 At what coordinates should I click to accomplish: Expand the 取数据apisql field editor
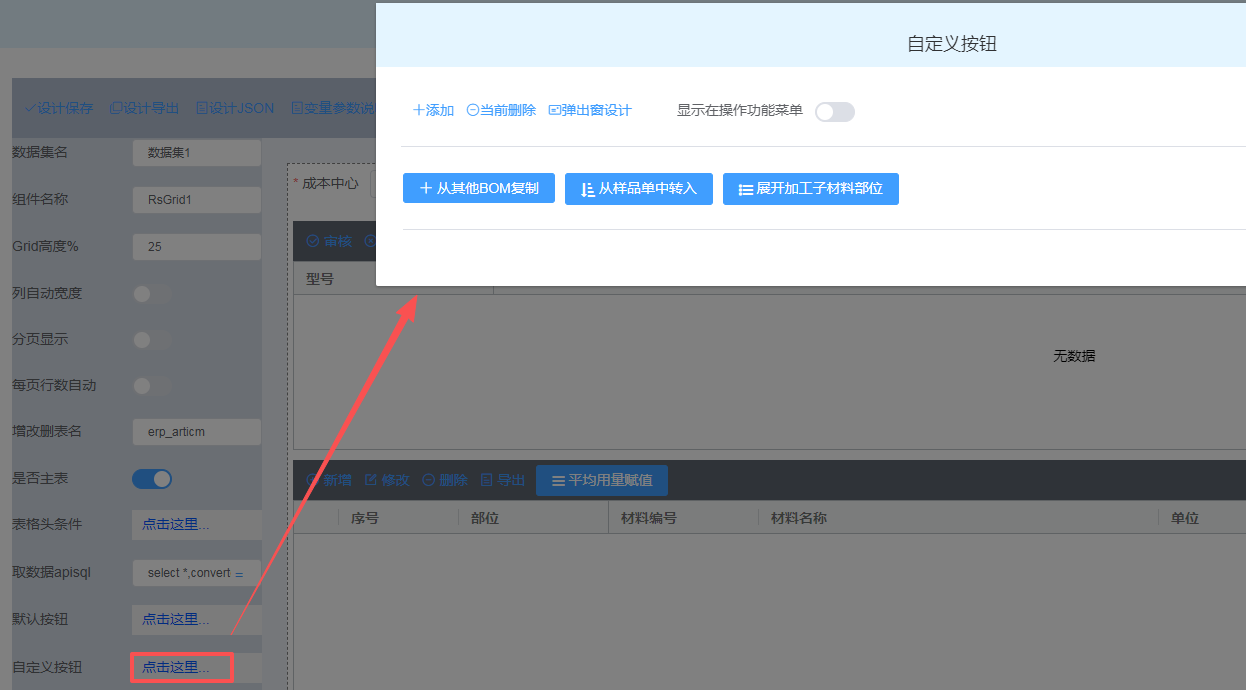239,574
